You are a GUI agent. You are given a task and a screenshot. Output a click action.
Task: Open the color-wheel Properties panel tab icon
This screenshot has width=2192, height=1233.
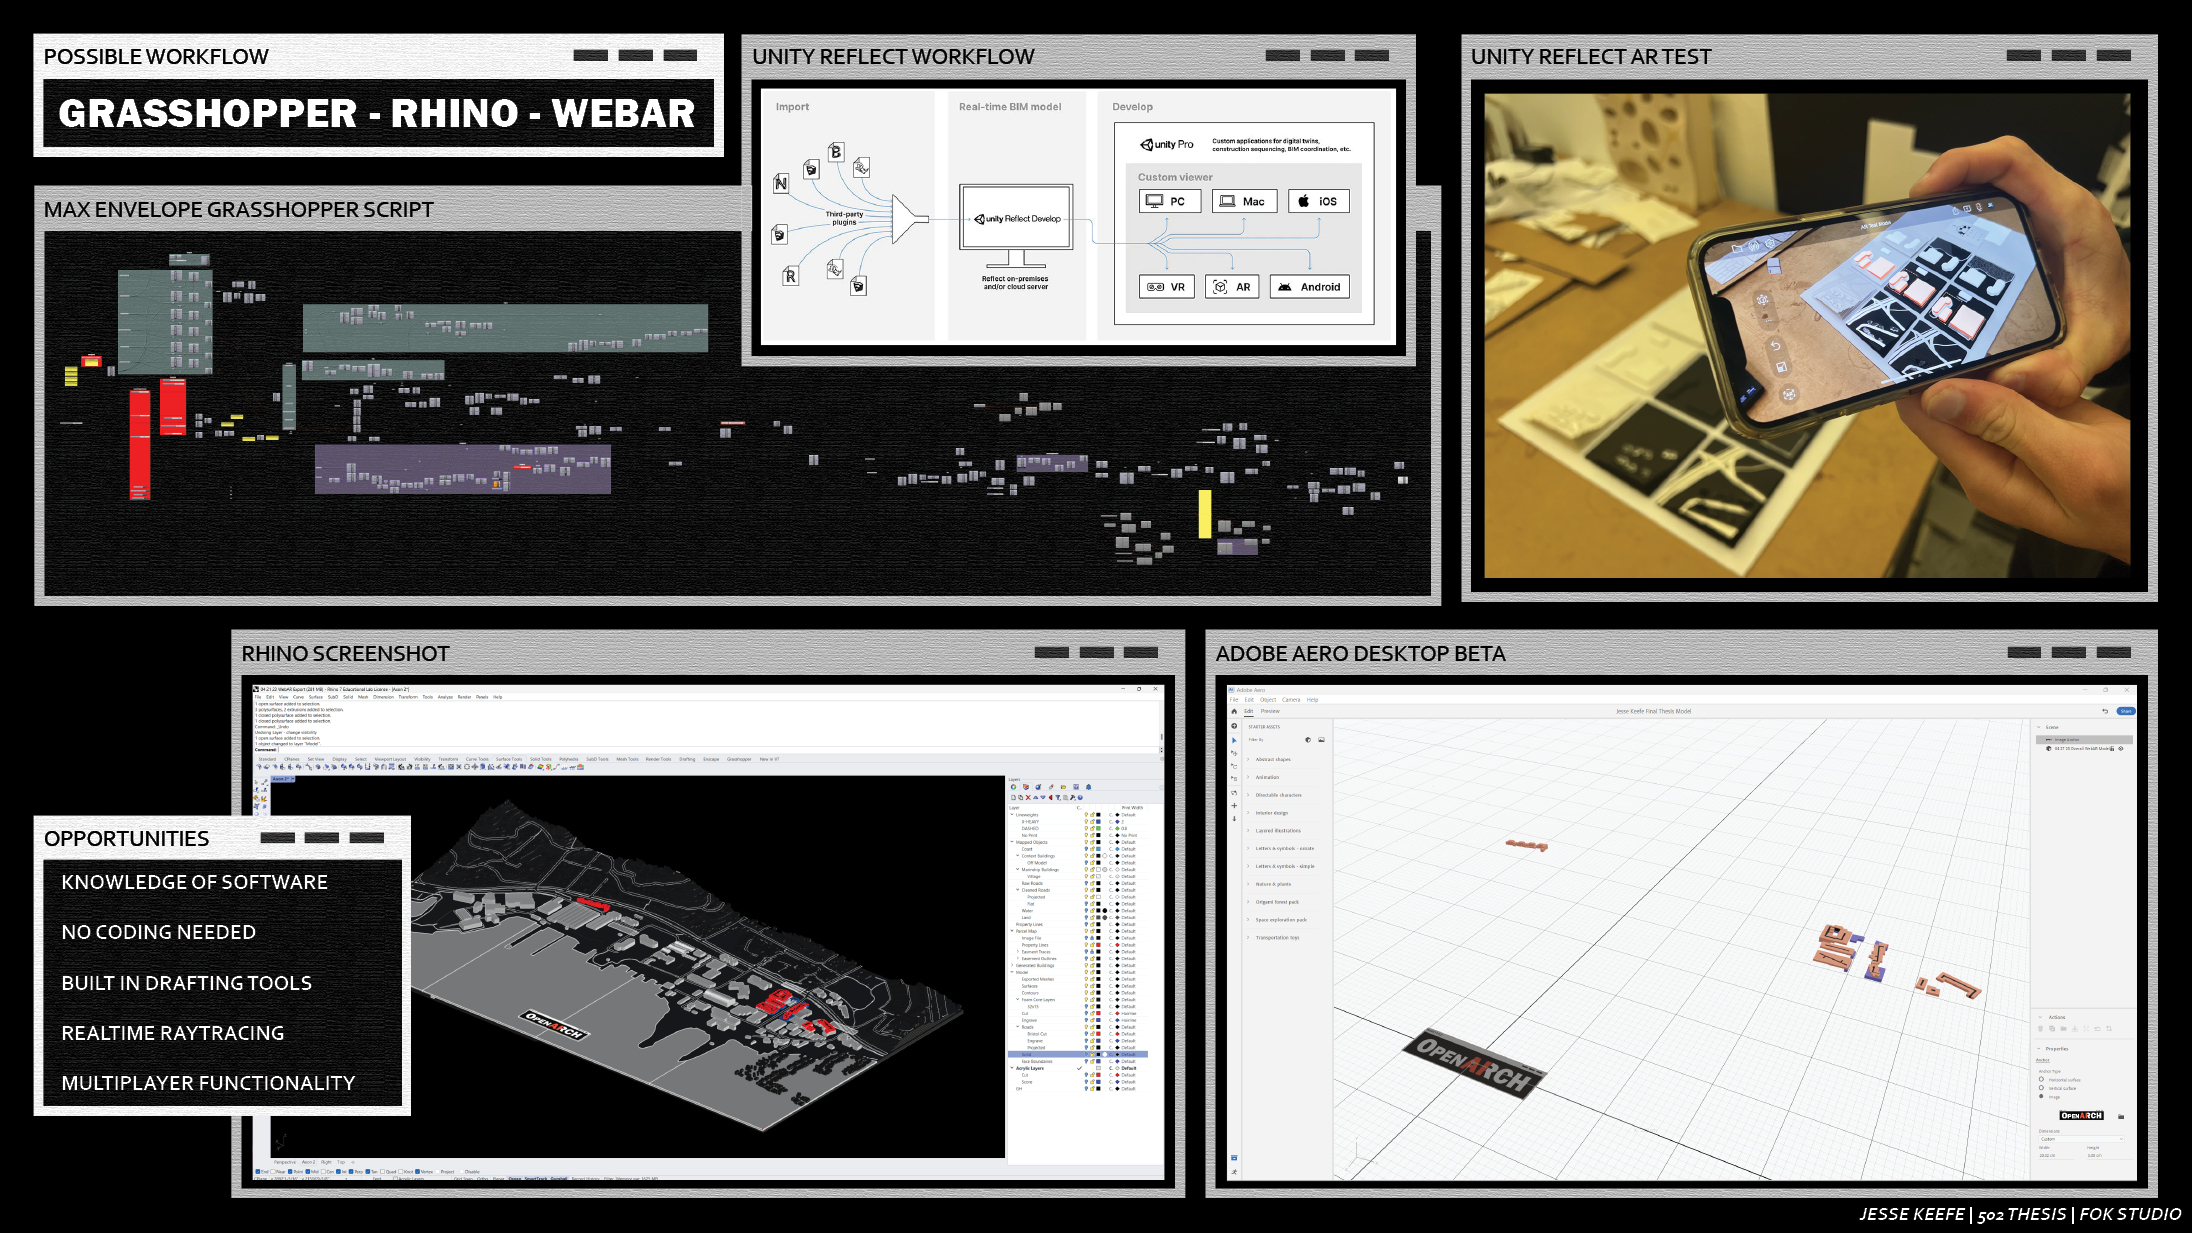[1013, 787]
